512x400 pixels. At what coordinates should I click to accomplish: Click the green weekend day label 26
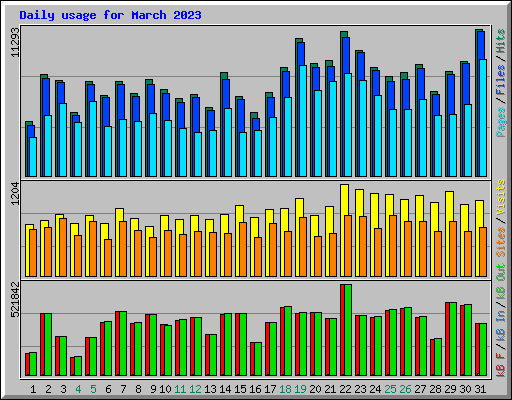(x=405, y=389)
